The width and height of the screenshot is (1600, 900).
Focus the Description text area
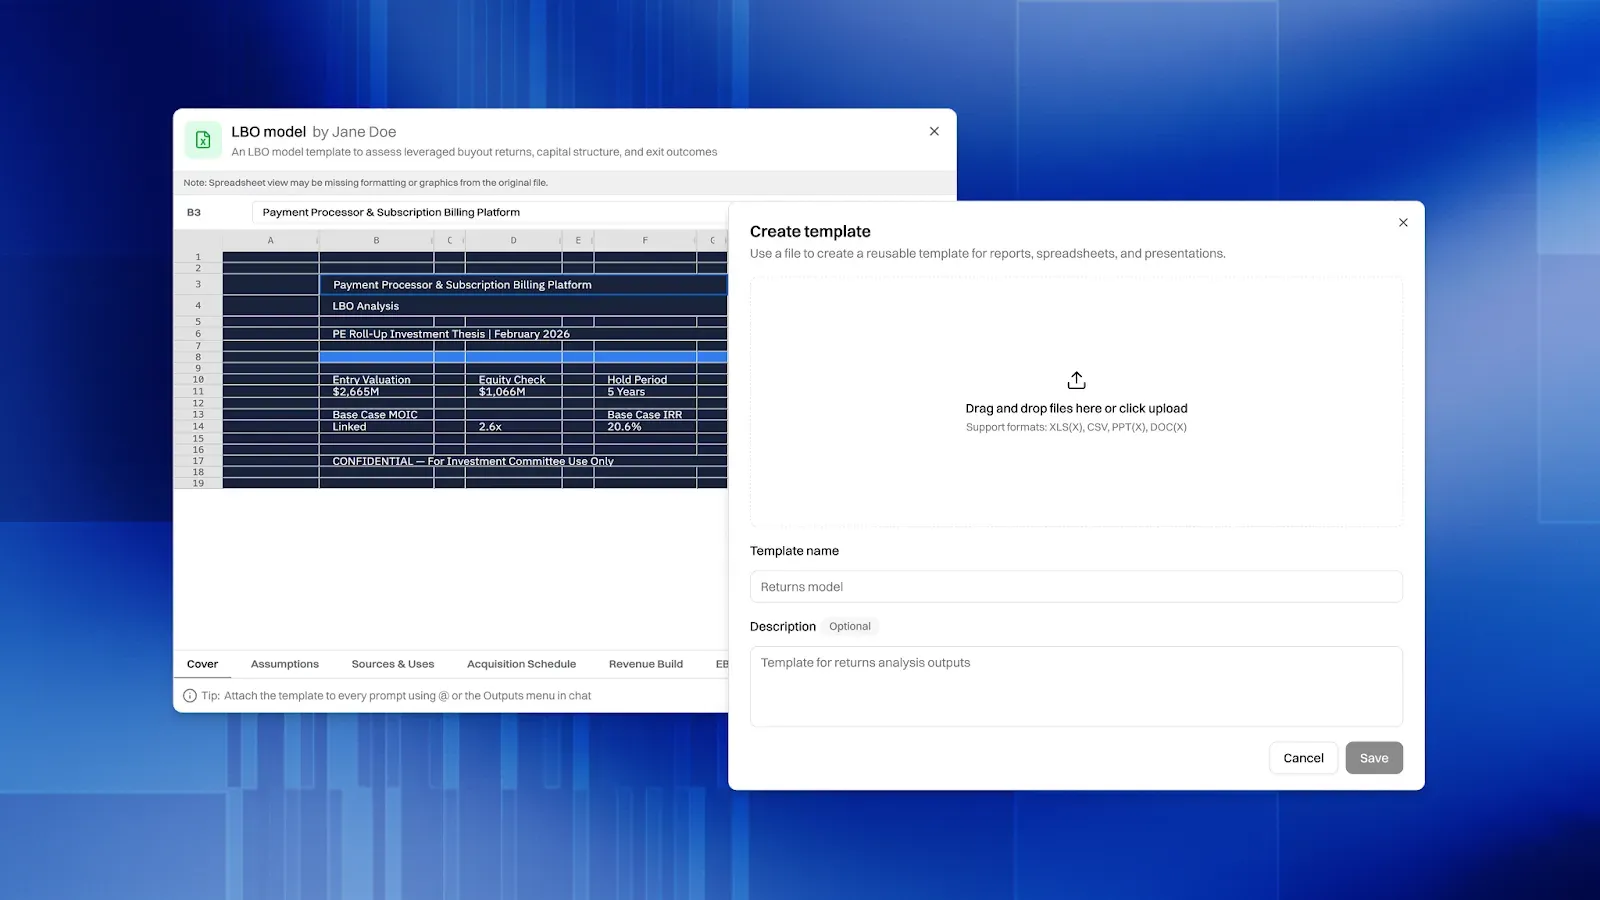pyautogui.click(x=1076, y=686)
